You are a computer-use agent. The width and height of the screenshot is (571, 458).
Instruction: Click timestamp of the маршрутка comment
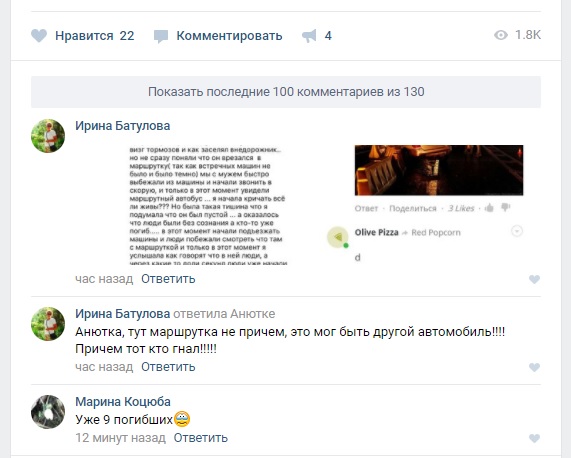104,367
